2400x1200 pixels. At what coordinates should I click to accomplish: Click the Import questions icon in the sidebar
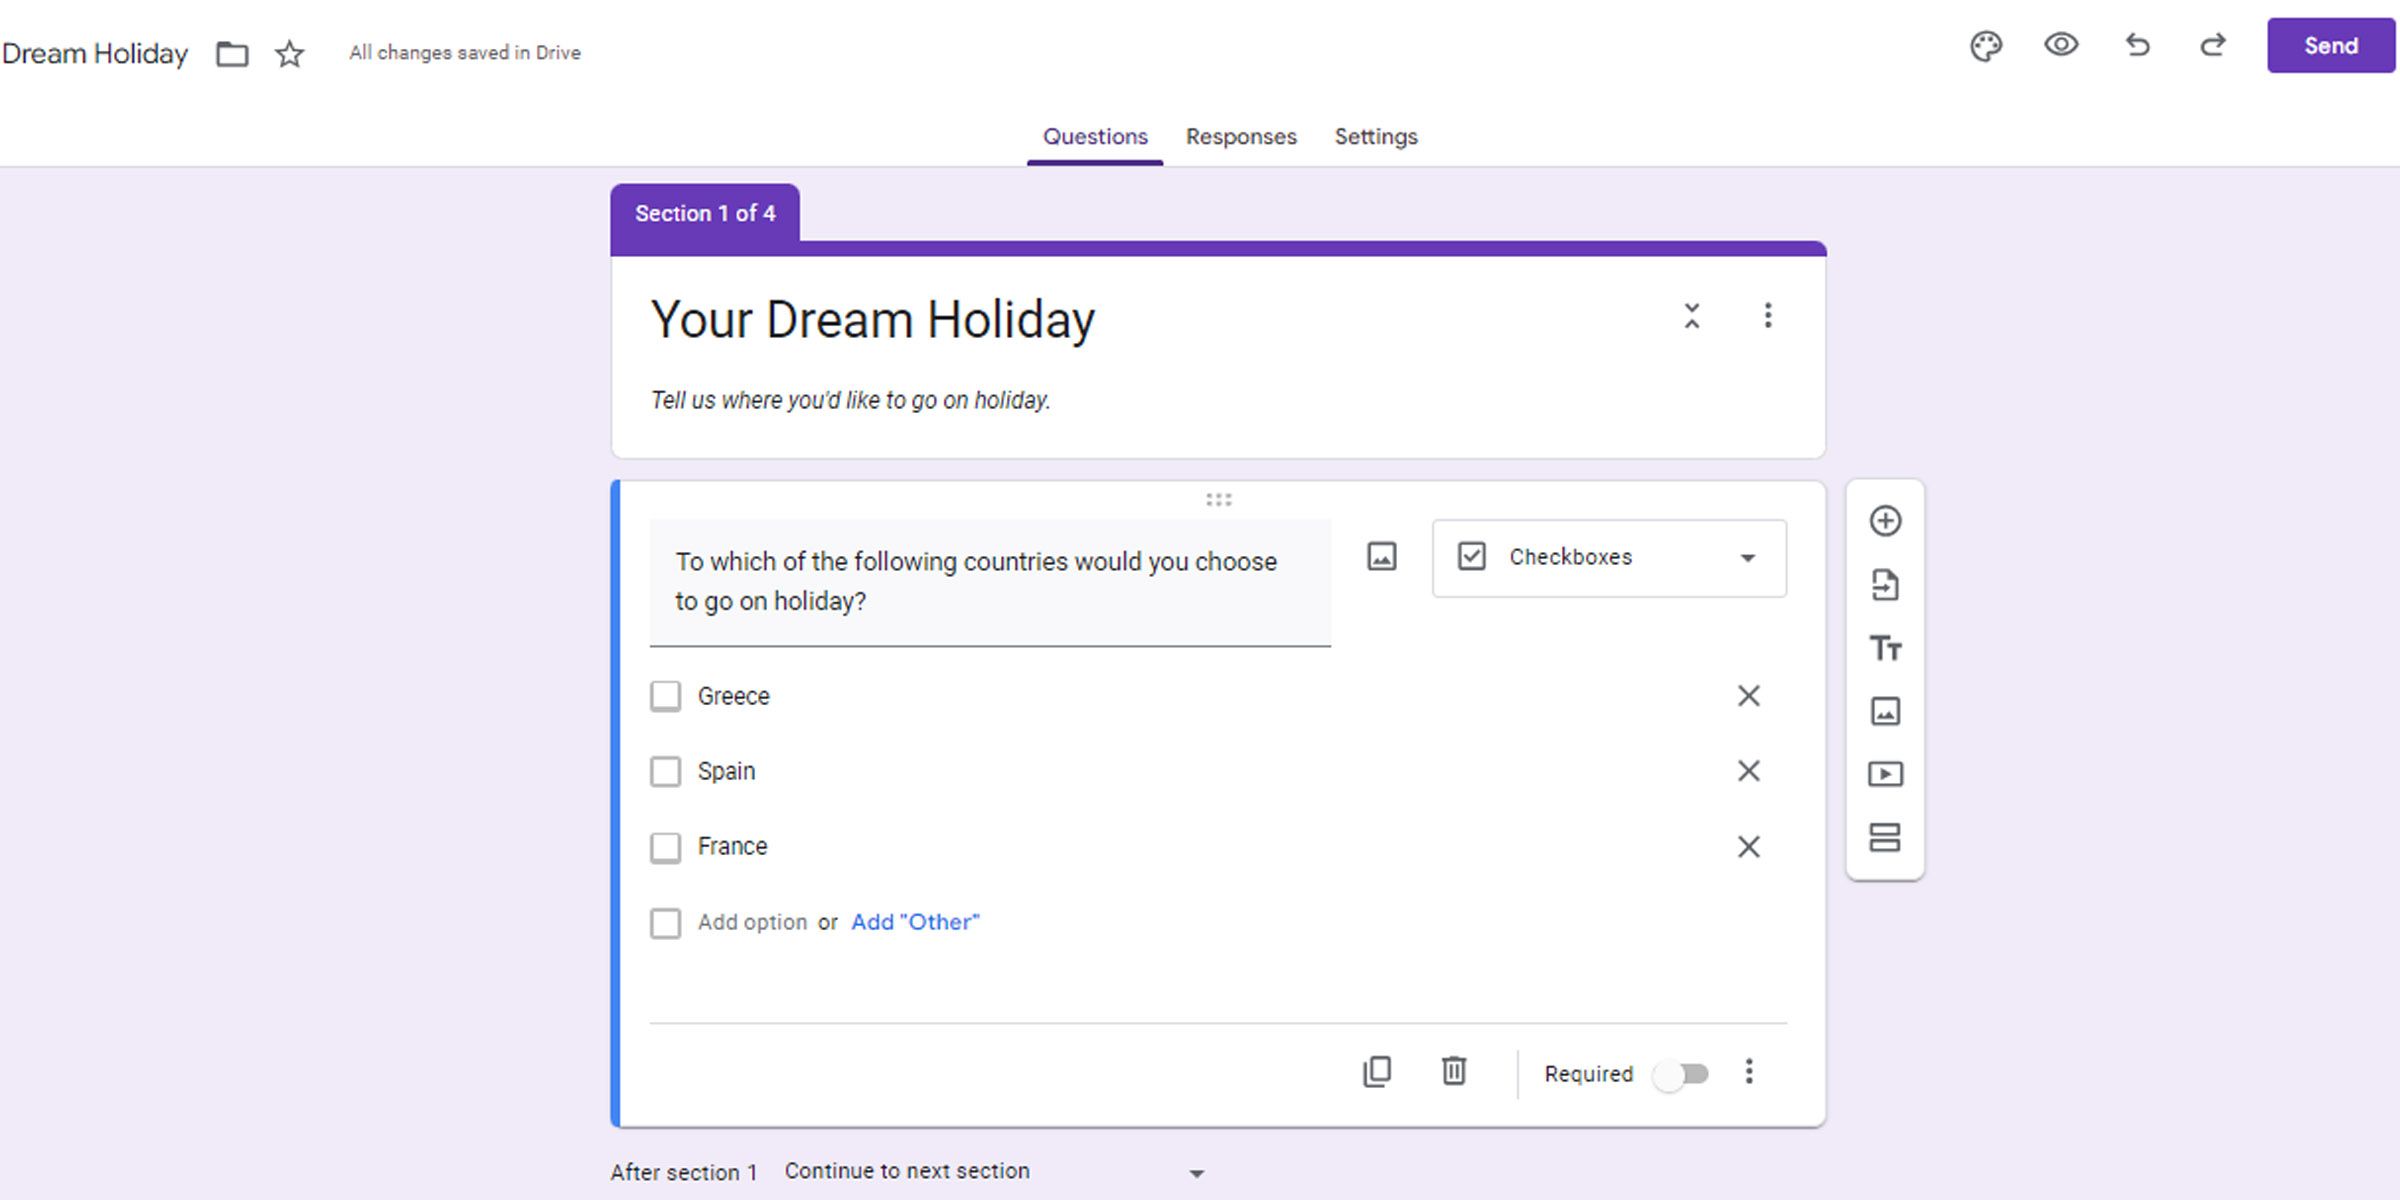coord(1886,585)
